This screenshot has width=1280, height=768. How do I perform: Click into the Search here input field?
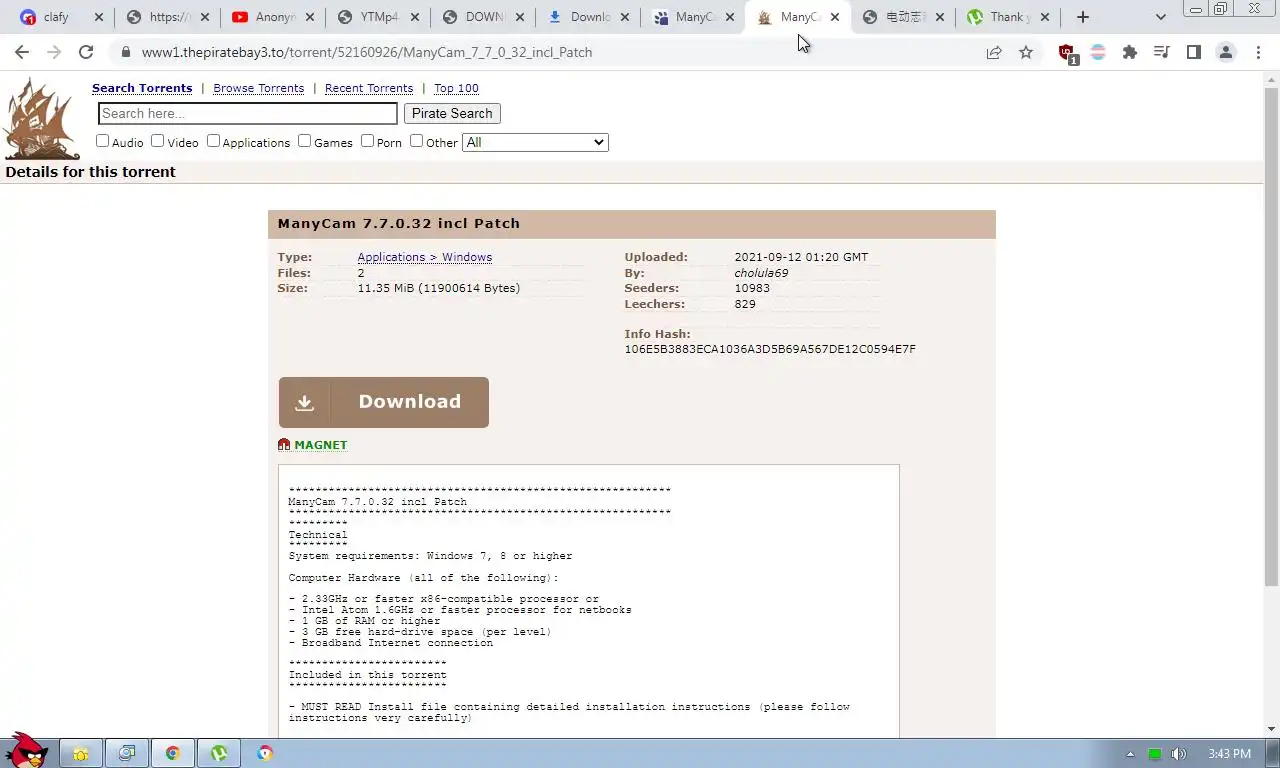[x=248, y=114]
